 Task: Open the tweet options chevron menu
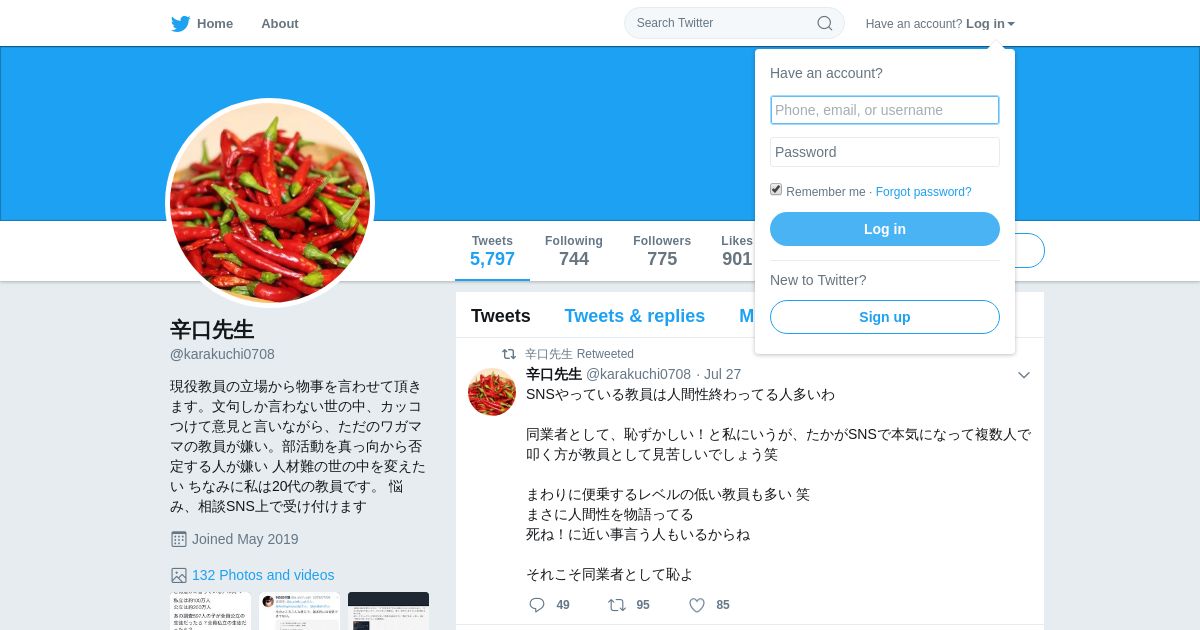pos(1024,375)
